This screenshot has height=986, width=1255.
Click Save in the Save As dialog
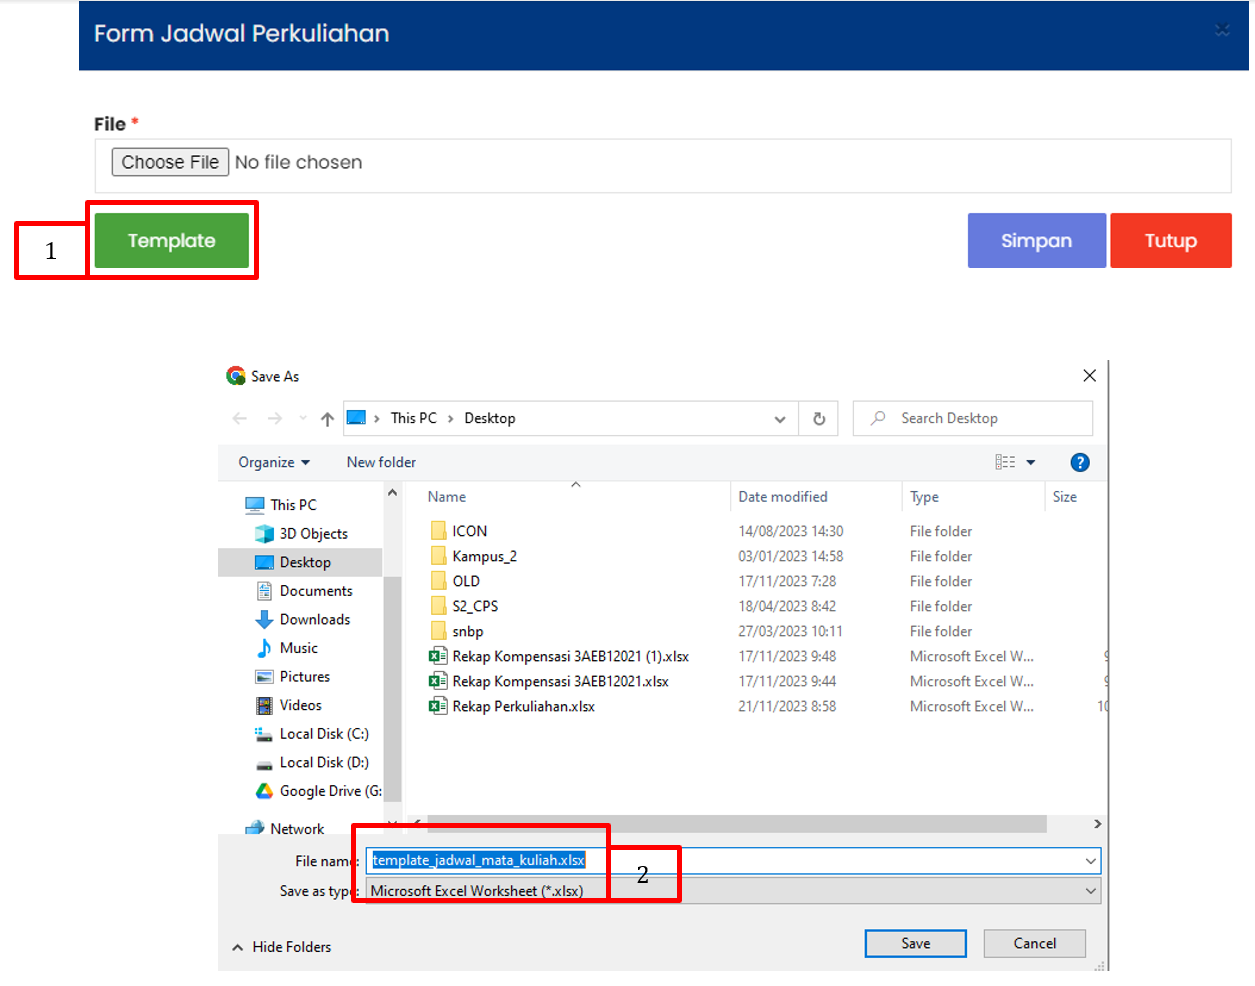coord(915,943)
